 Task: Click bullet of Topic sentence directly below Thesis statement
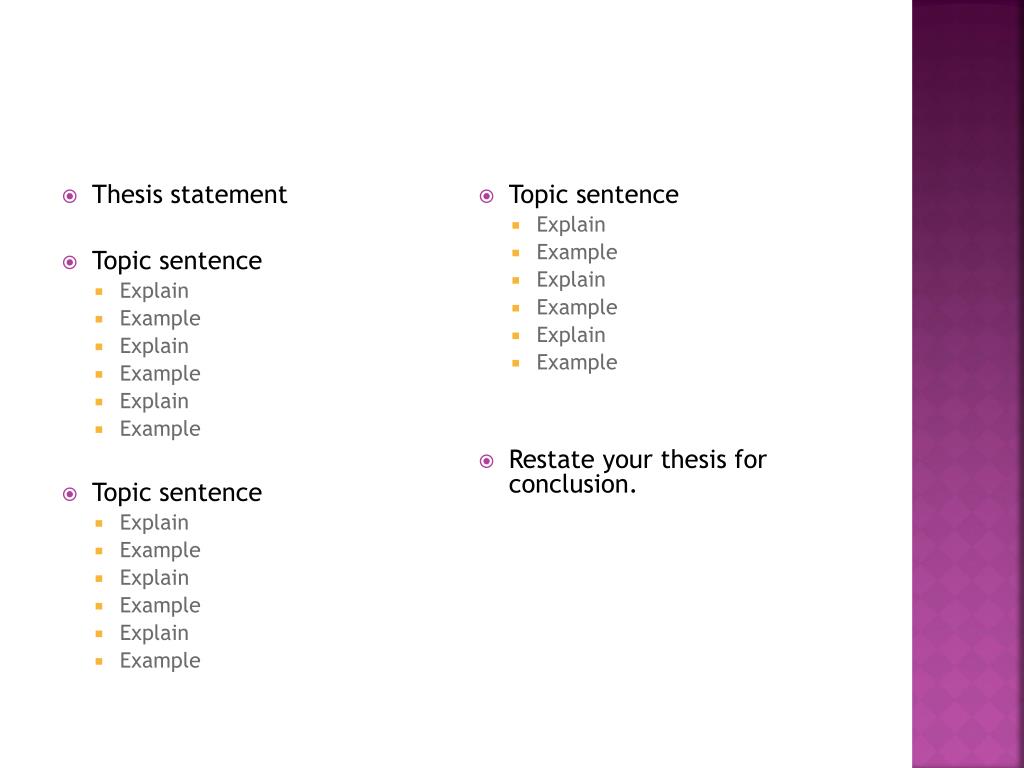[70, 263]
